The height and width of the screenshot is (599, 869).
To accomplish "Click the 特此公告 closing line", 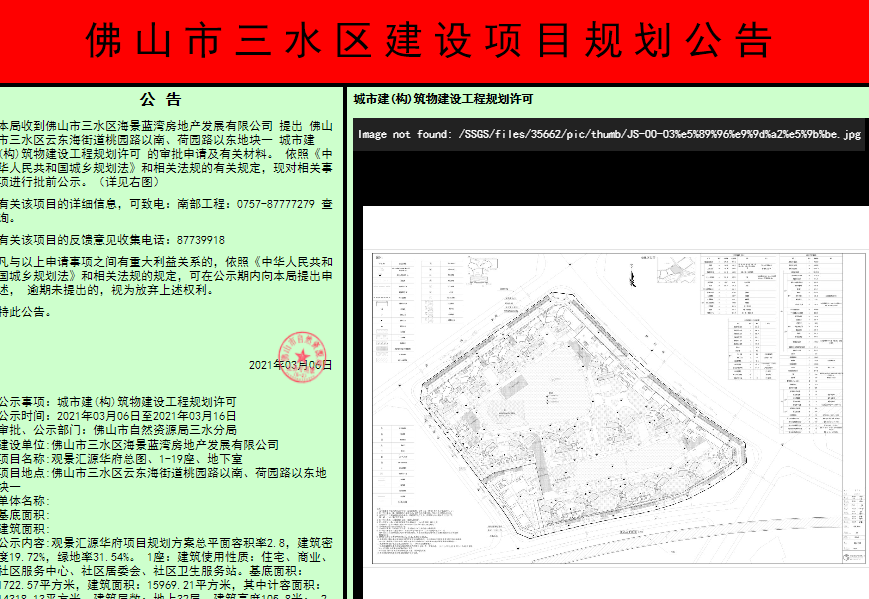I will tap(24, 312).
